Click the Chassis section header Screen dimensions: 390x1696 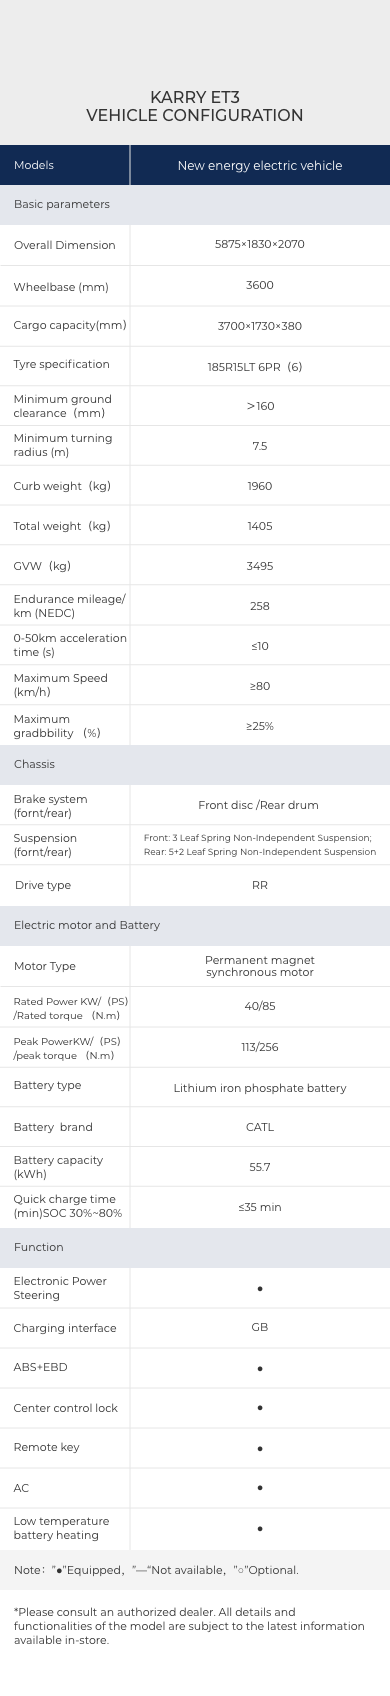(195, 764)
